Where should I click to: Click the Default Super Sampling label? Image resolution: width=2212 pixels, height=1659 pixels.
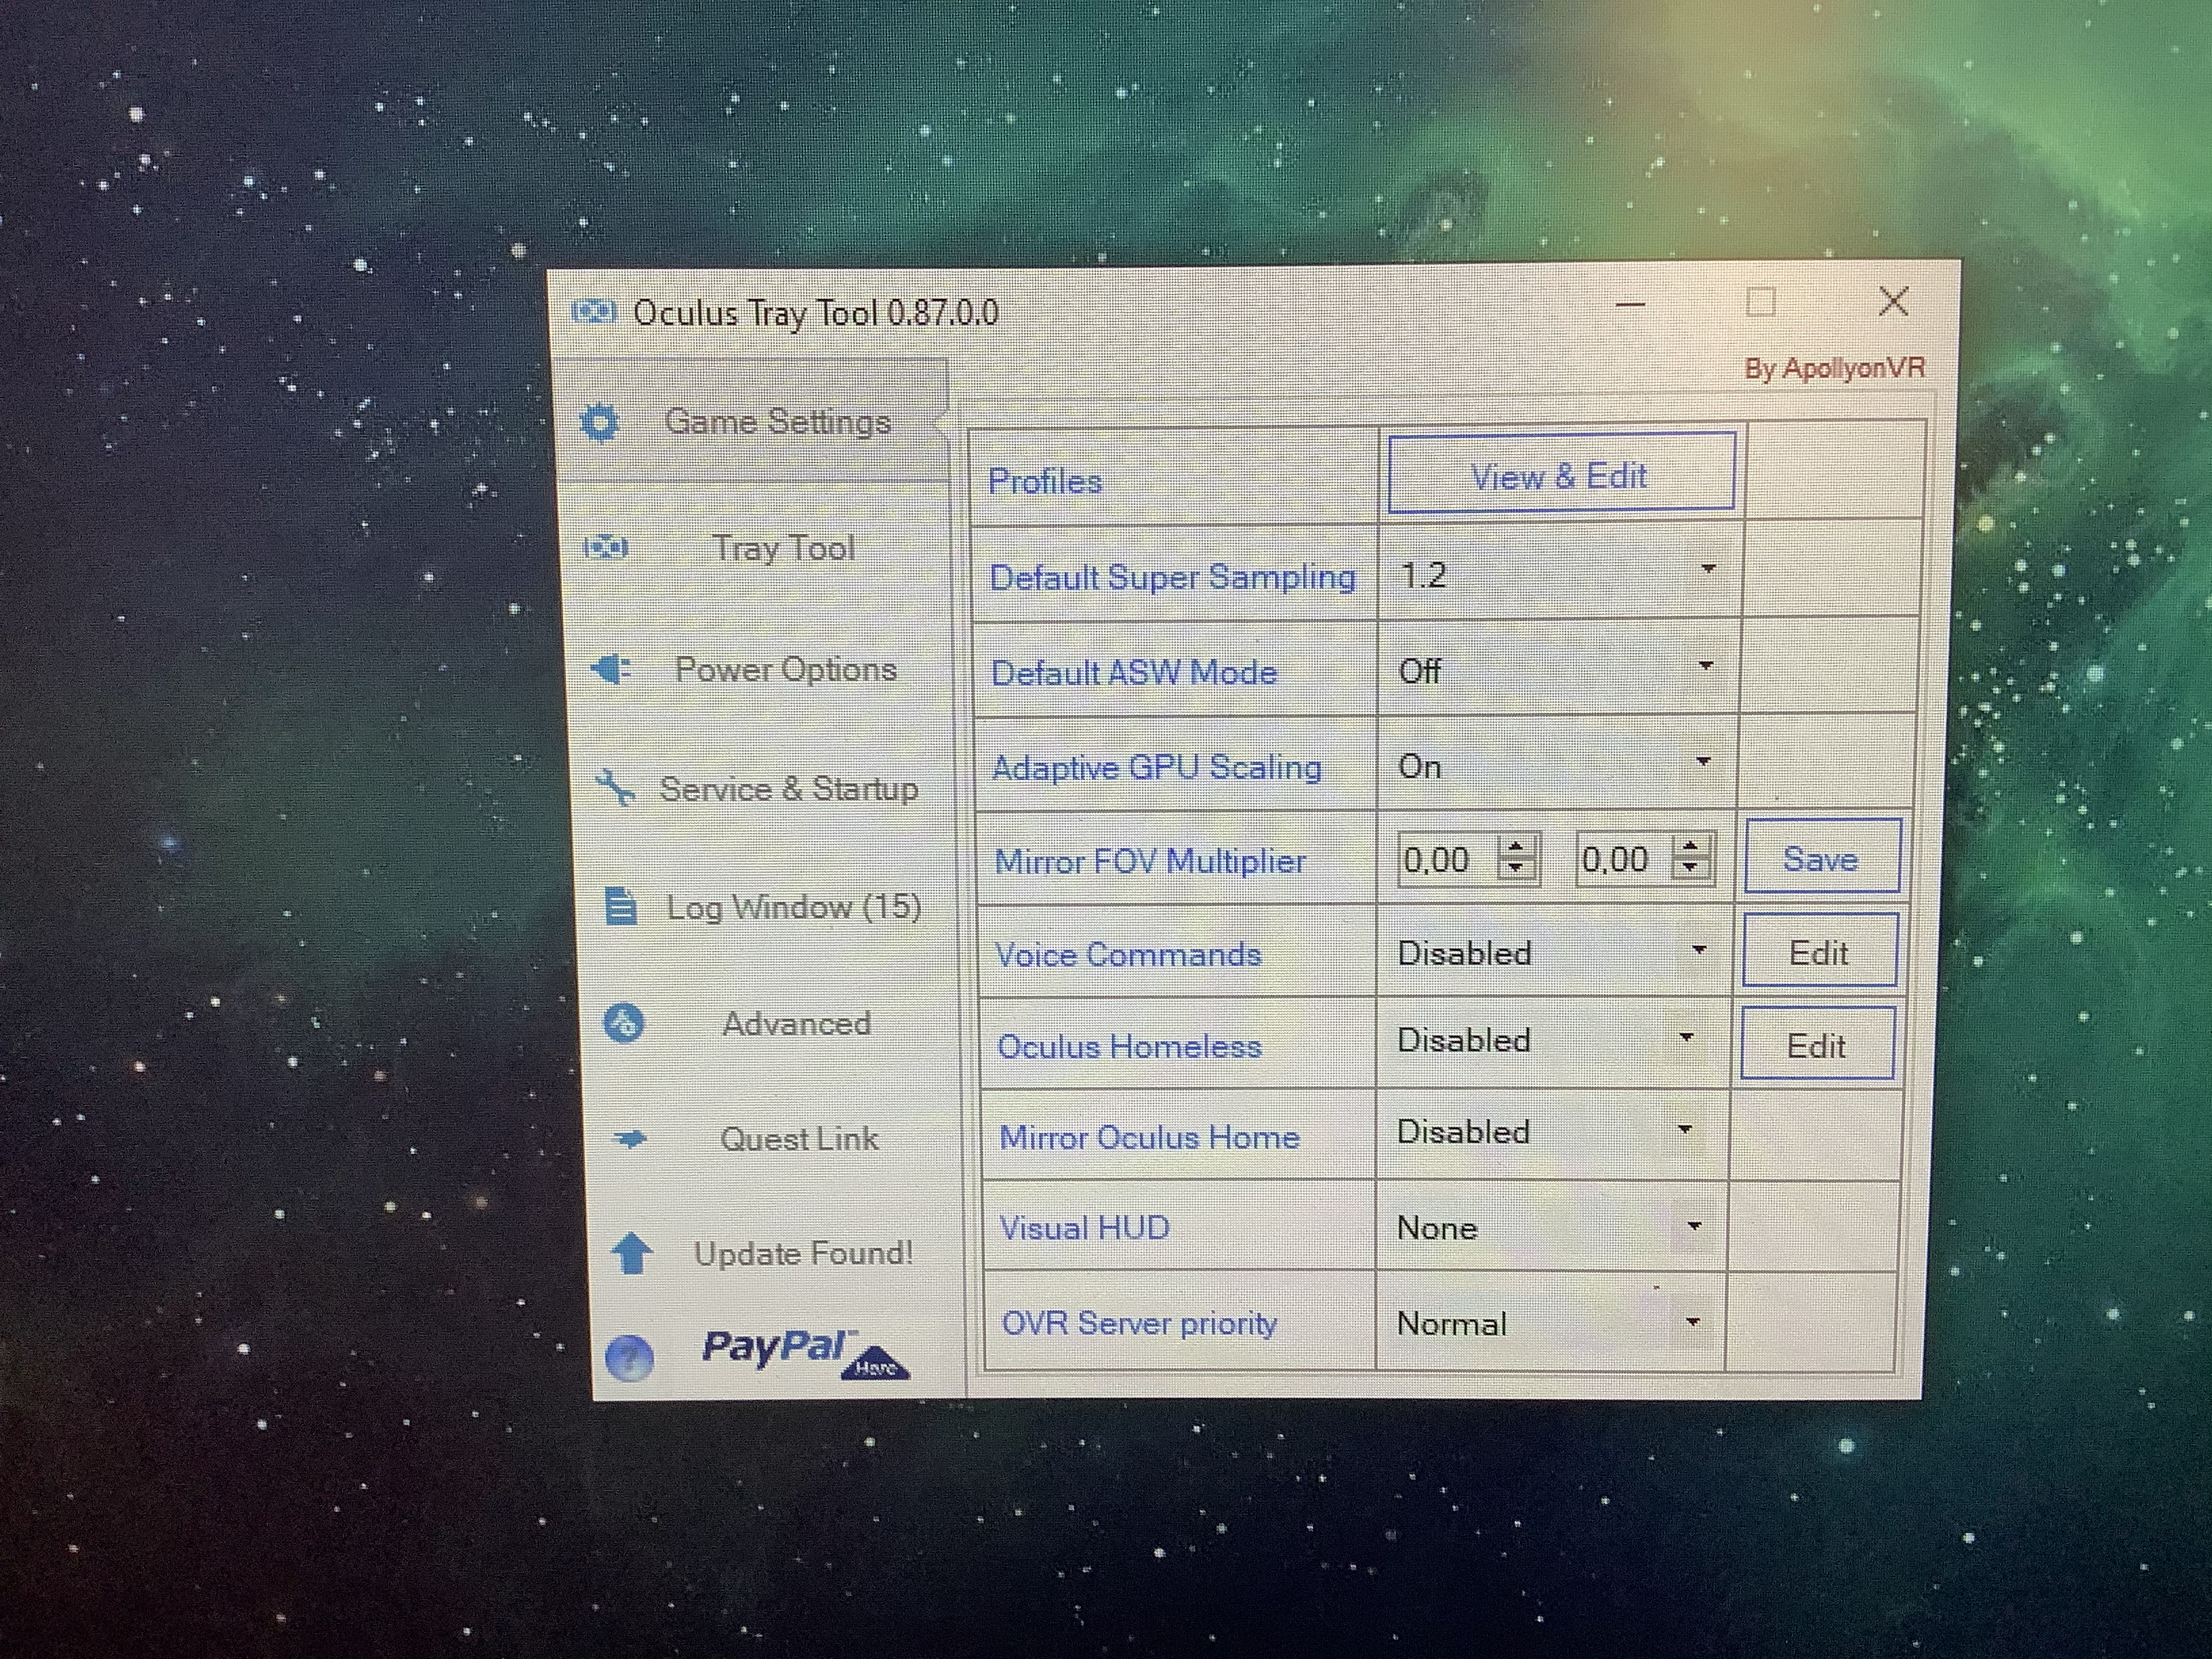tap(1173, 577)
